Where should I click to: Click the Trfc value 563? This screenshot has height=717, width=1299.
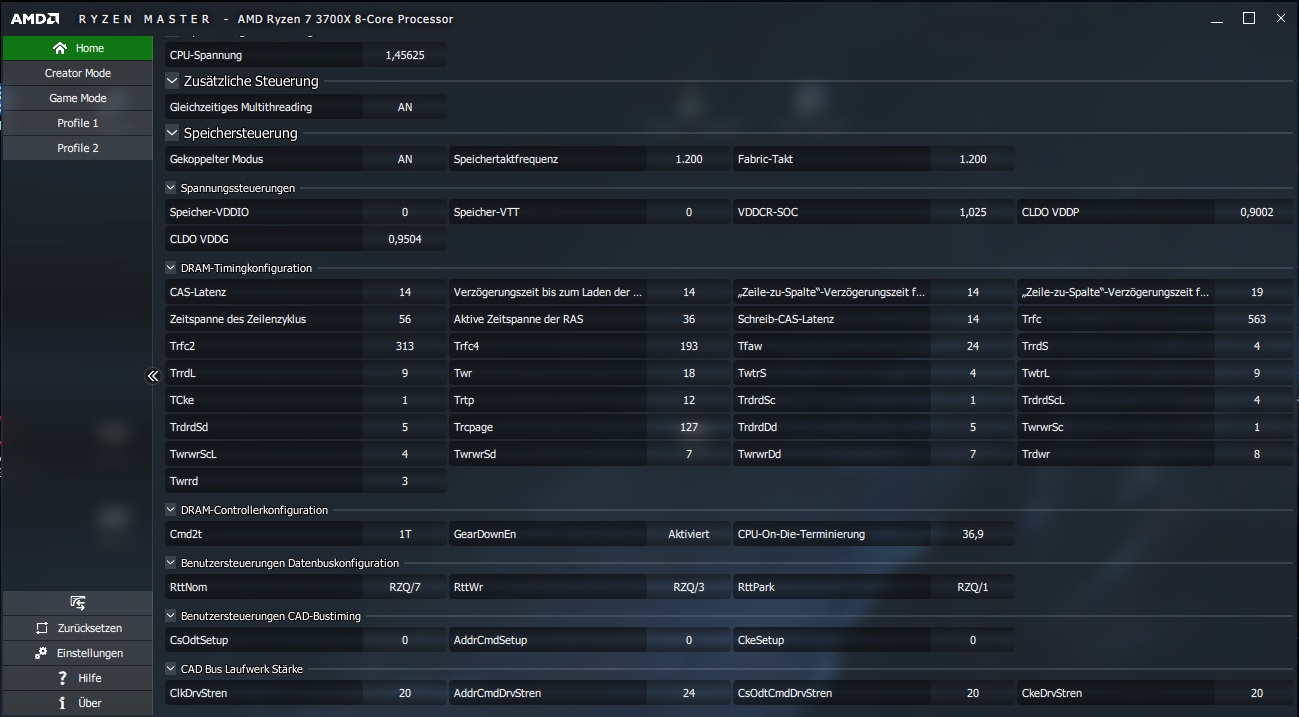(x=1257, y=319)
